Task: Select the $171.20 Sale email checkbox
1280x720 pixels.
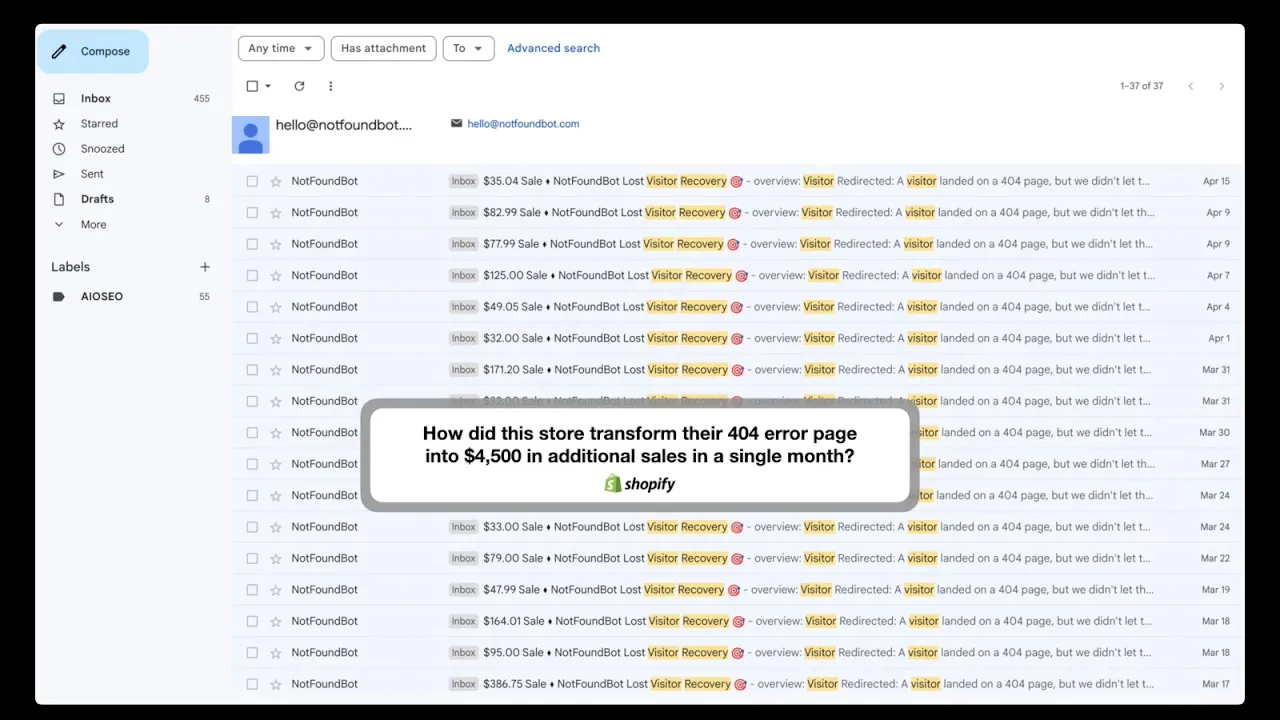Action: click(252, 370)
